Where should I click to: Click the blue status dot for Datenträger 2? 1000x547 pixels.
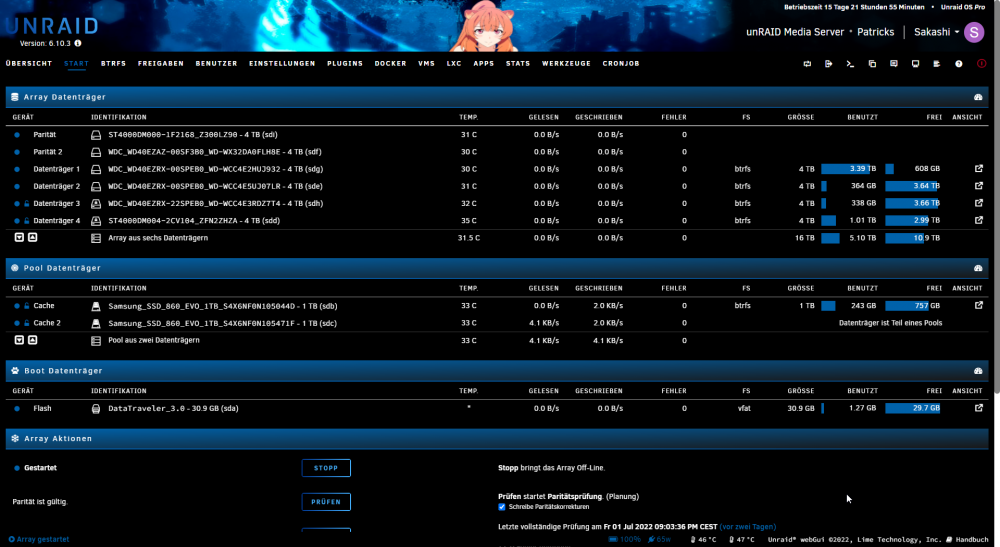point(17,187)
